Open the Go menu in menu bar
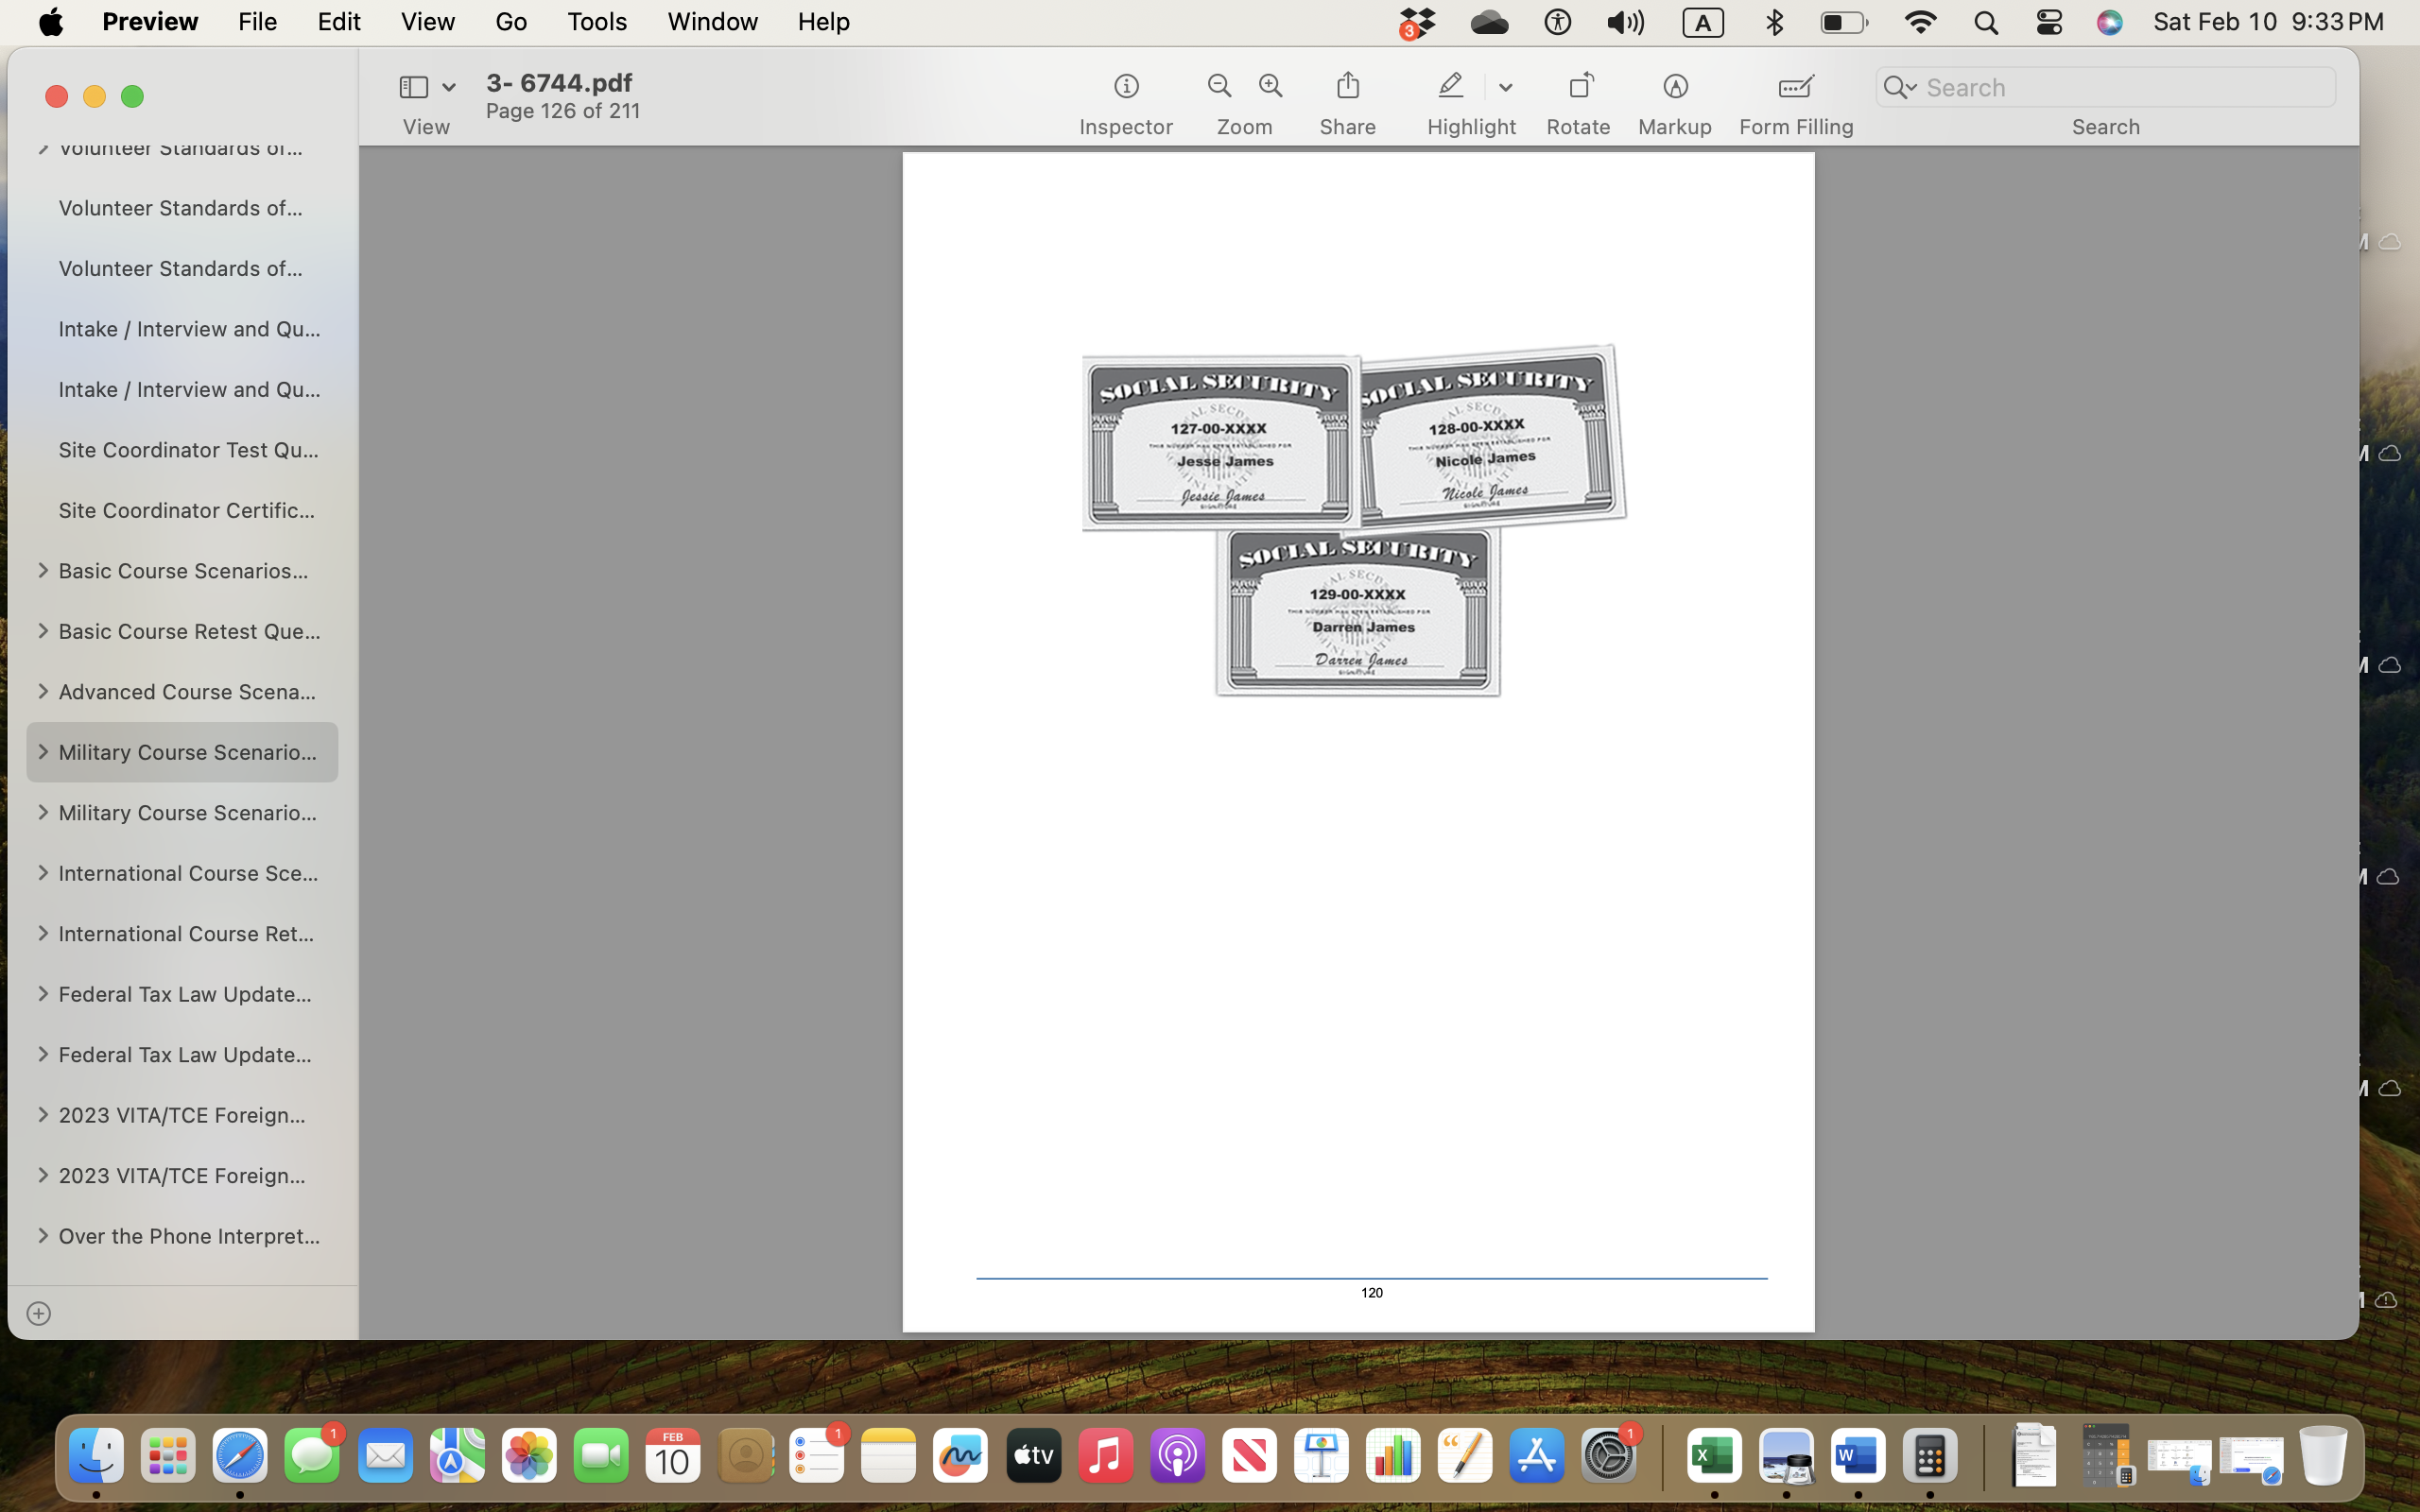The height and width of the screenshot is (1512, 2420). pyautogui.click(x=510, y=22)
